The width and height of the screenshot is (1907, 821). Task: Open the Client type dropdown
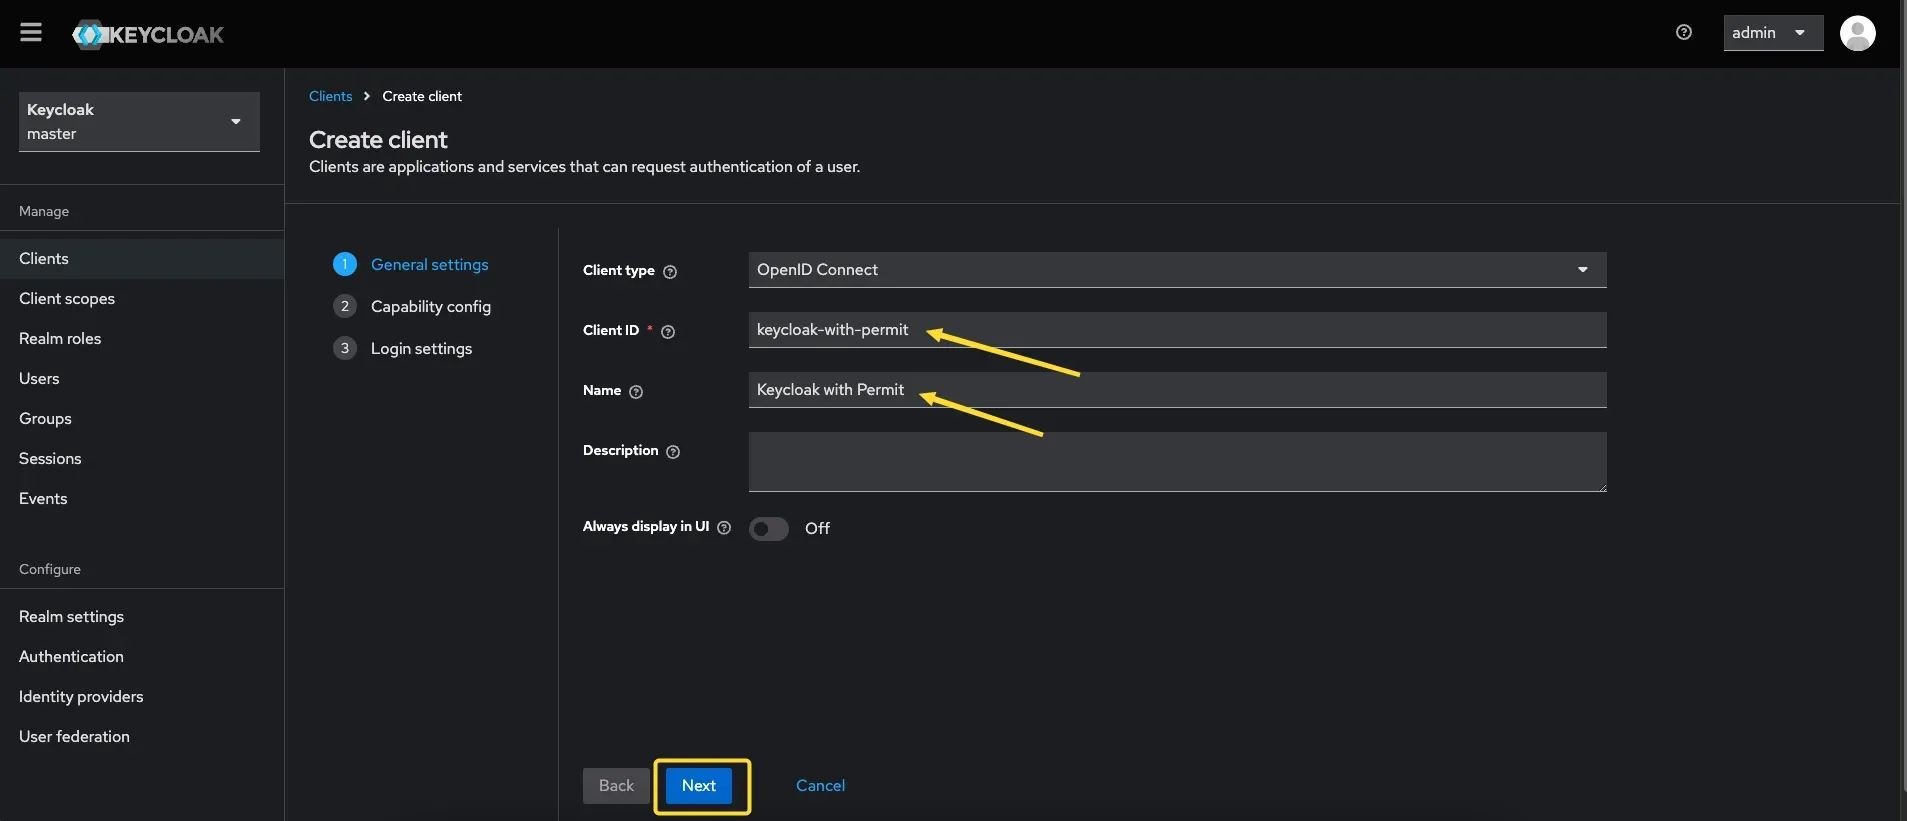click(1176, 270)
